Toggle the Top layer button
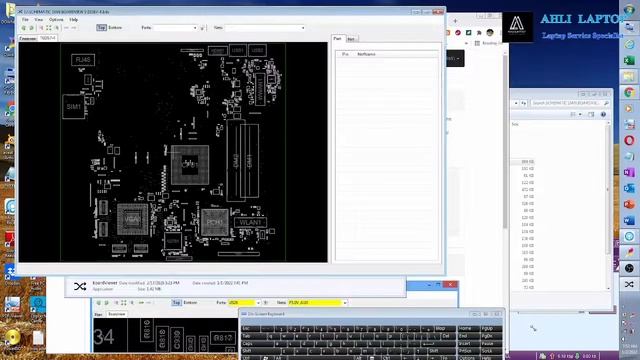The width and height of the screenshot is (640, 360). coord(101,27)
